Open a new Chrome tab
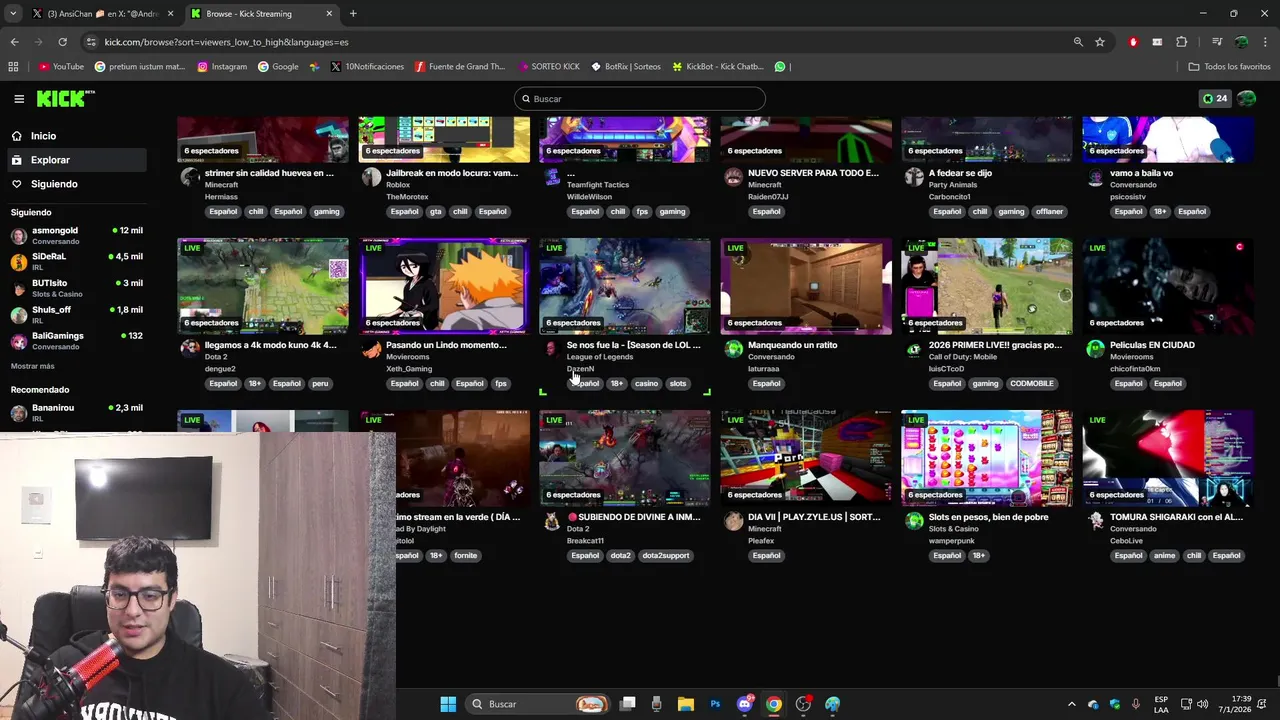The height and width of the screenshot is (720, 1280). pyautogui.click(x=353, y=14)
